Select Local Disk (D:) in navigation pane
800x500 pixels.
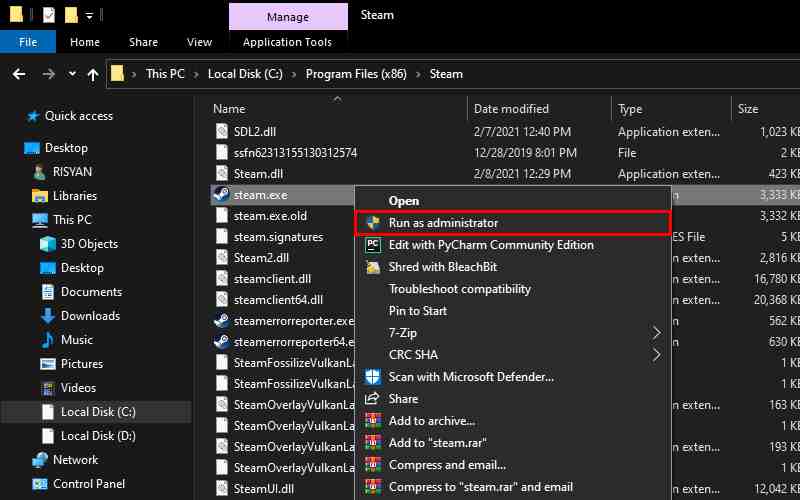click(x=96, y=436)
